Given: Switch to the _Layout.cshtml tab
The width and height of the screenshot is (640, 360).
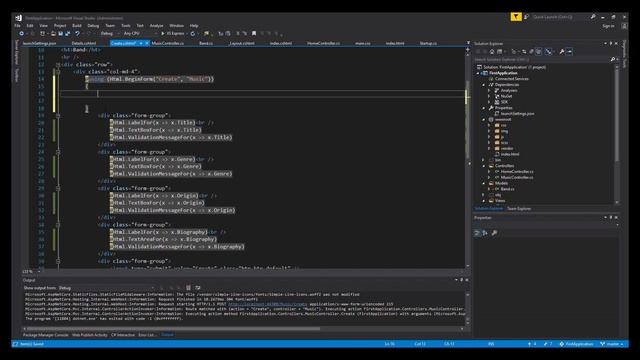Looking at the screenshot, I should 242,43.
